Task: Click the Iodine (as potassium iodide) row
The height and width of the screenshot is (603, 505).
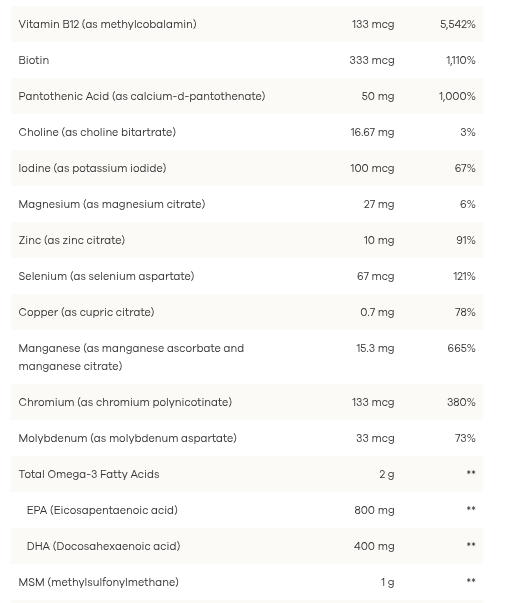Action: pos(247,168)
